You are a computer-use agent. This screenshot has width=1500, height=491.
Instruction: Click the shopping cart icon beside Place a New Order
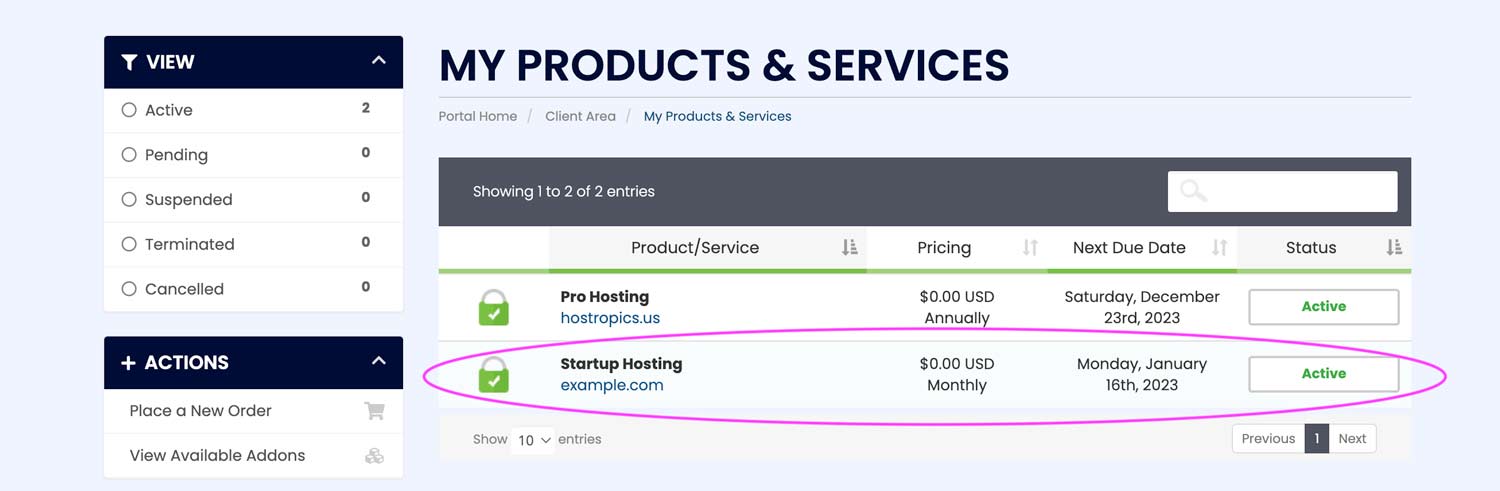point(374,411)
